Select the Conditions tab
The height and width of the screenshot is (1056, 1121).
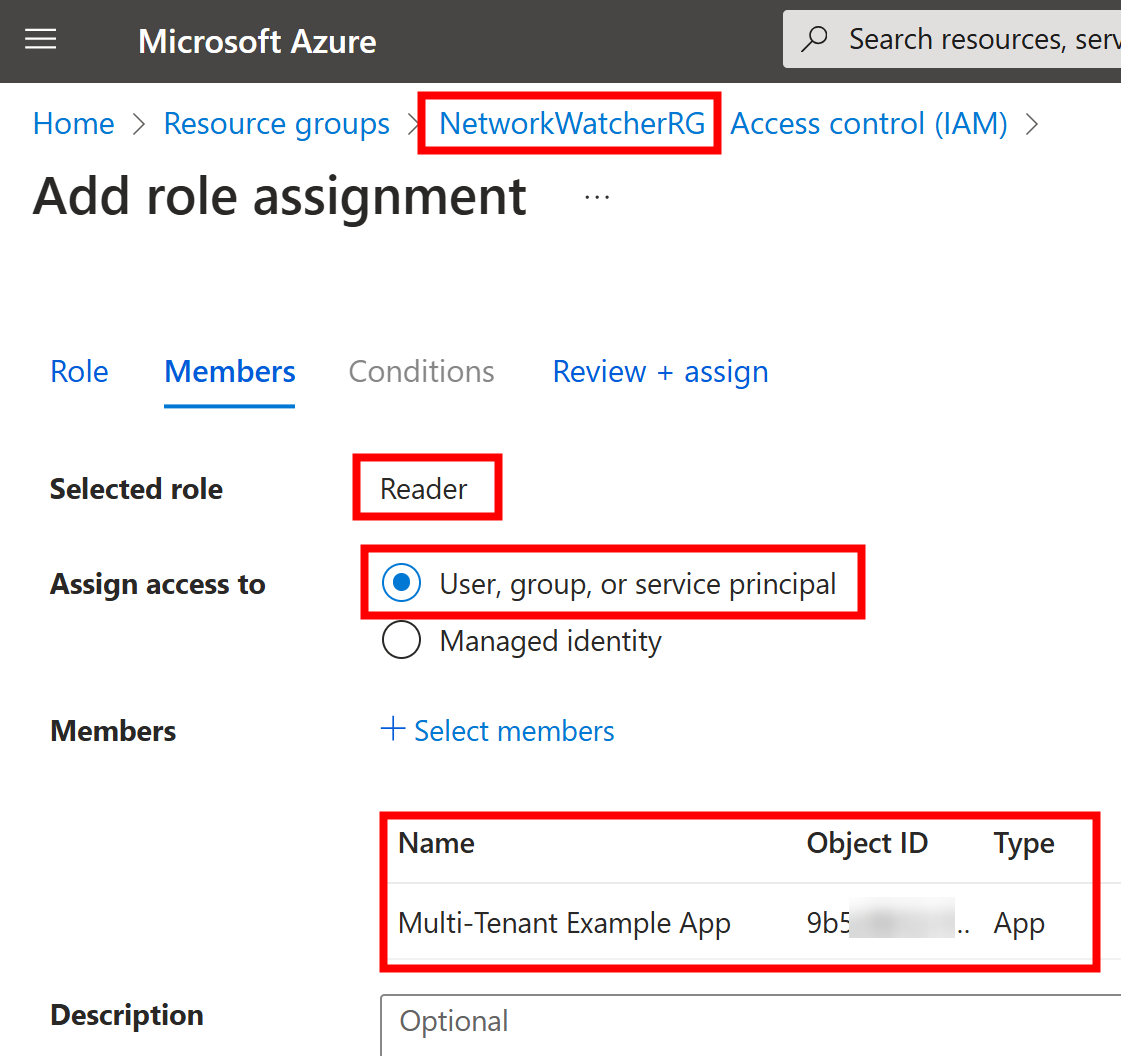click(x=421, y=372)
